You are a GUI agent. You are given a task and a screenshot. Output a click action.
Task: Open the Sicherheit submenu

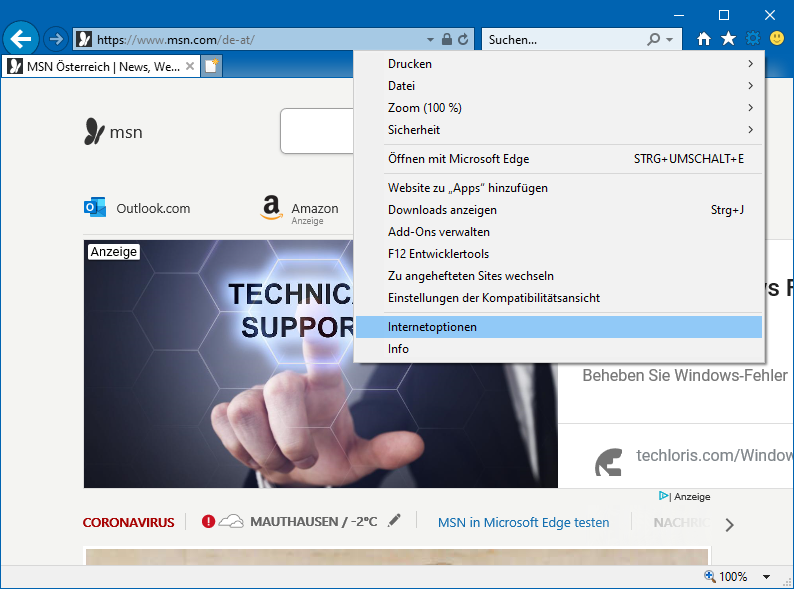559,130
